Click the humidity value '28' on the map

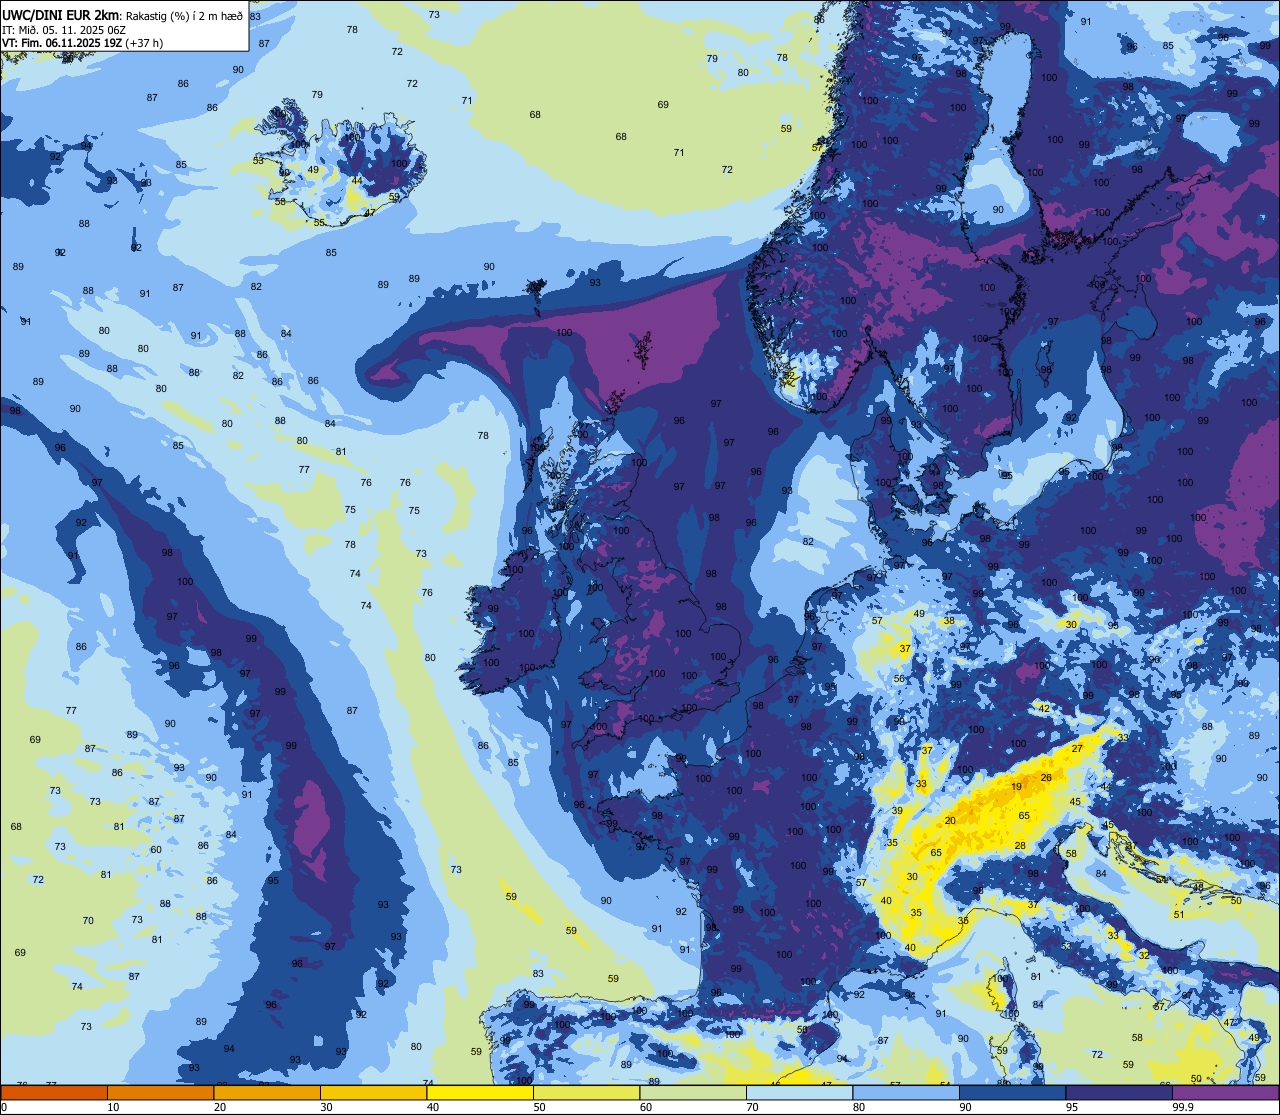coord(1020,846)
